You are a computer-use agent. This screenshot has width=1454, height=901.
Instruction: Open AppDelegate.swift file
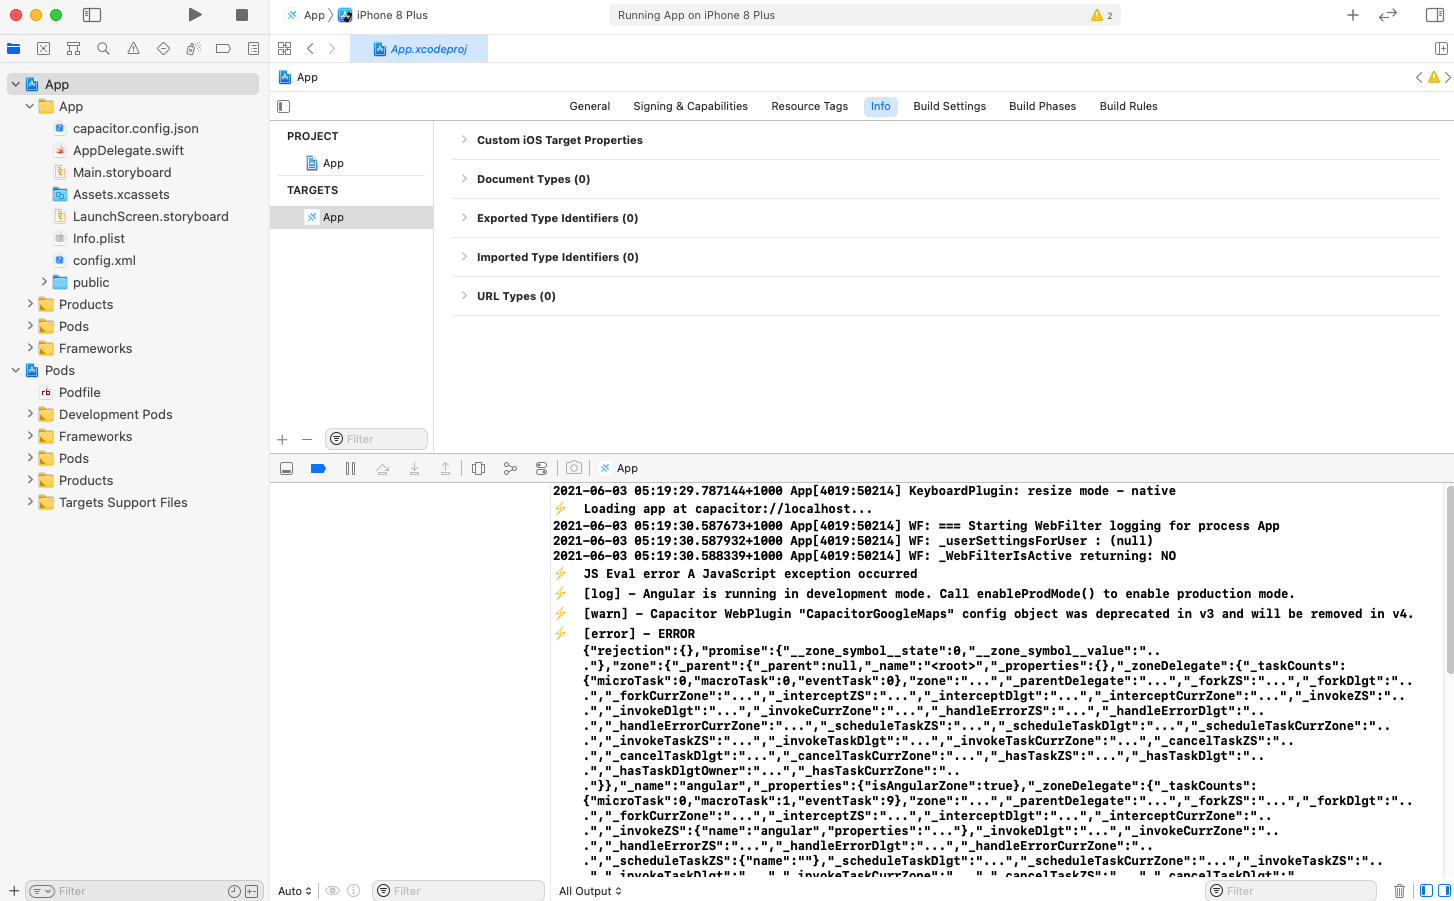click(x=128, y=150)
